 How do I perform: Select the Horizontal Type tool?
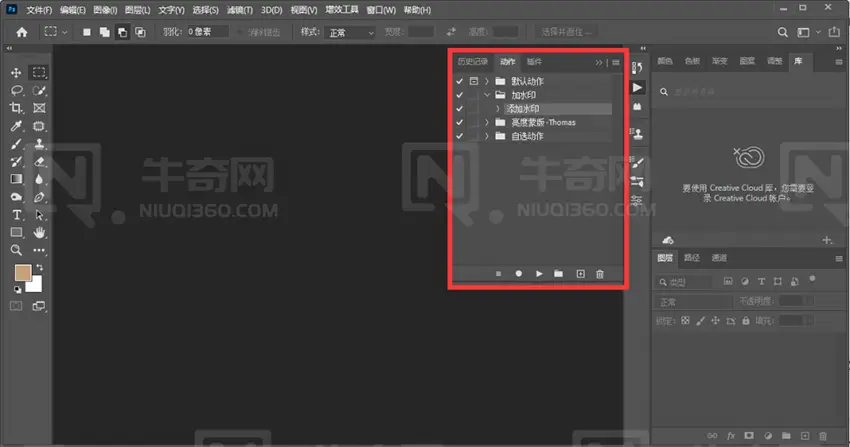16,215
